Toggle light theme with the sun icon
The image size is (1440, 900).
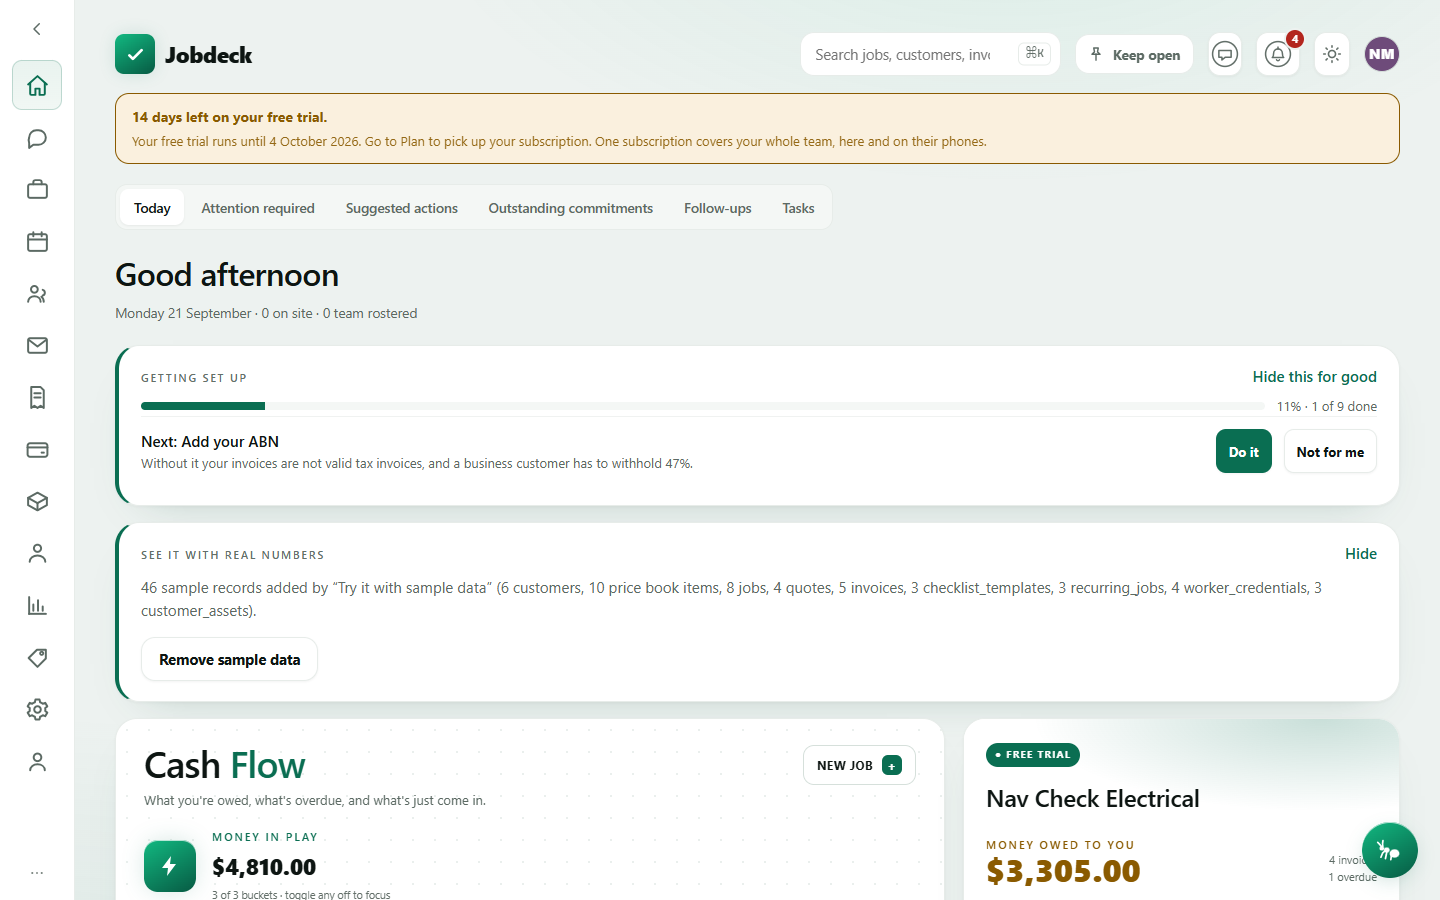point(1332,54)
